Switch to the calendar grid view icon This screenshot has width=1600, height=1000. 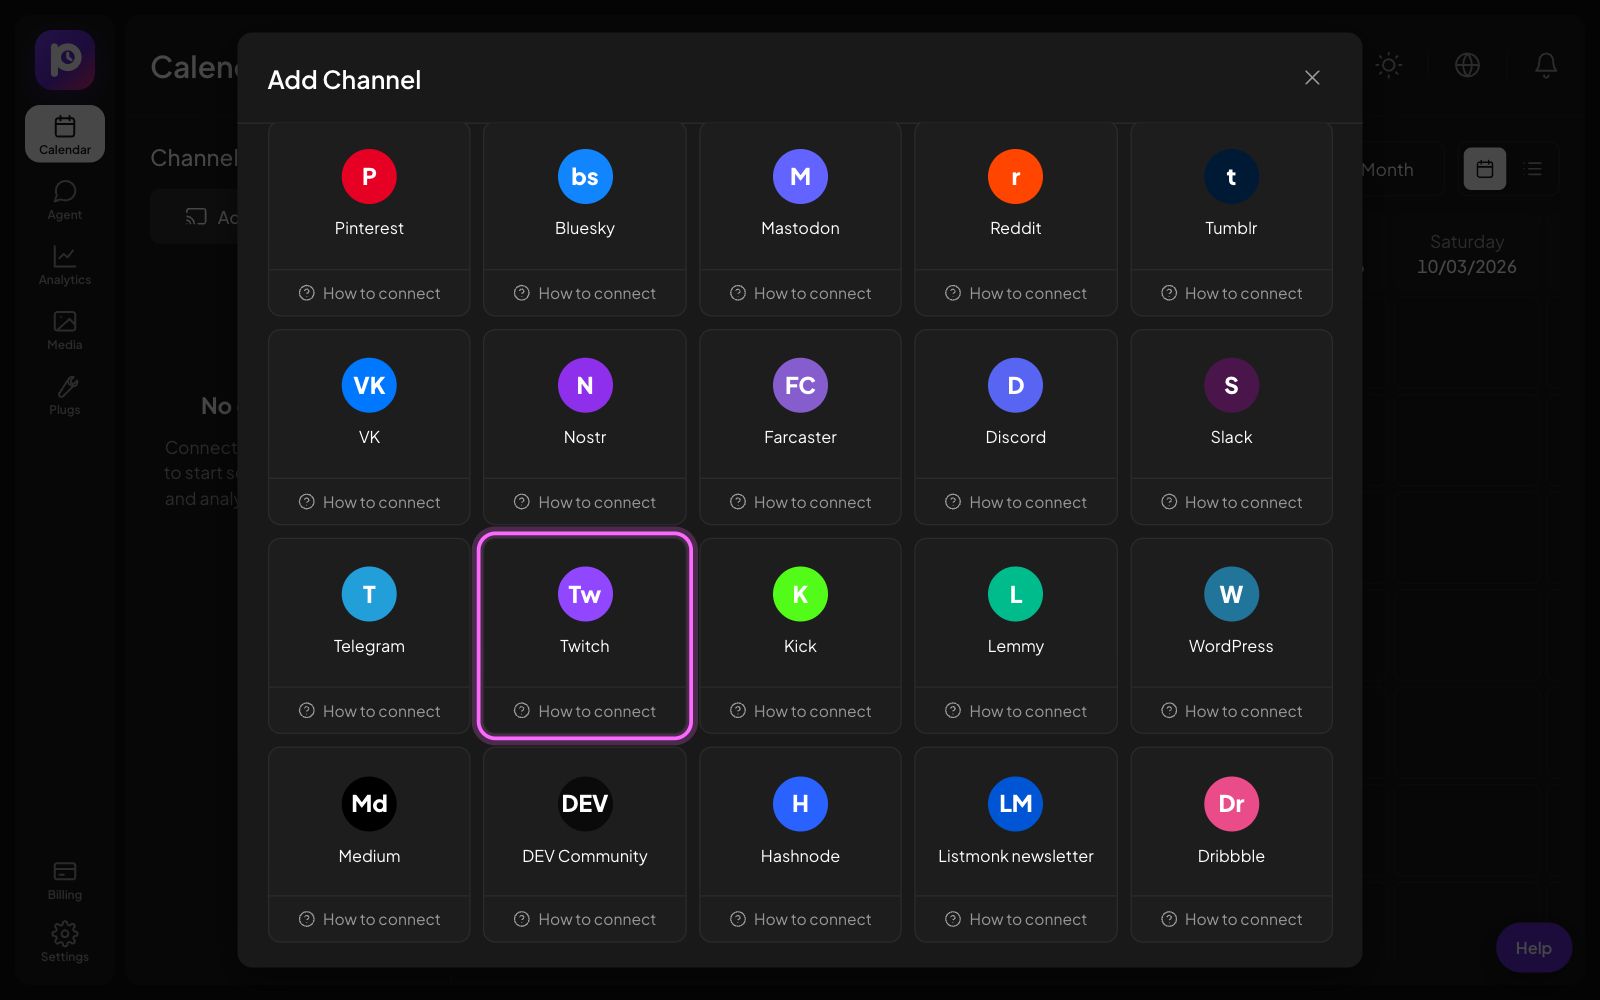click(1485, 169)
